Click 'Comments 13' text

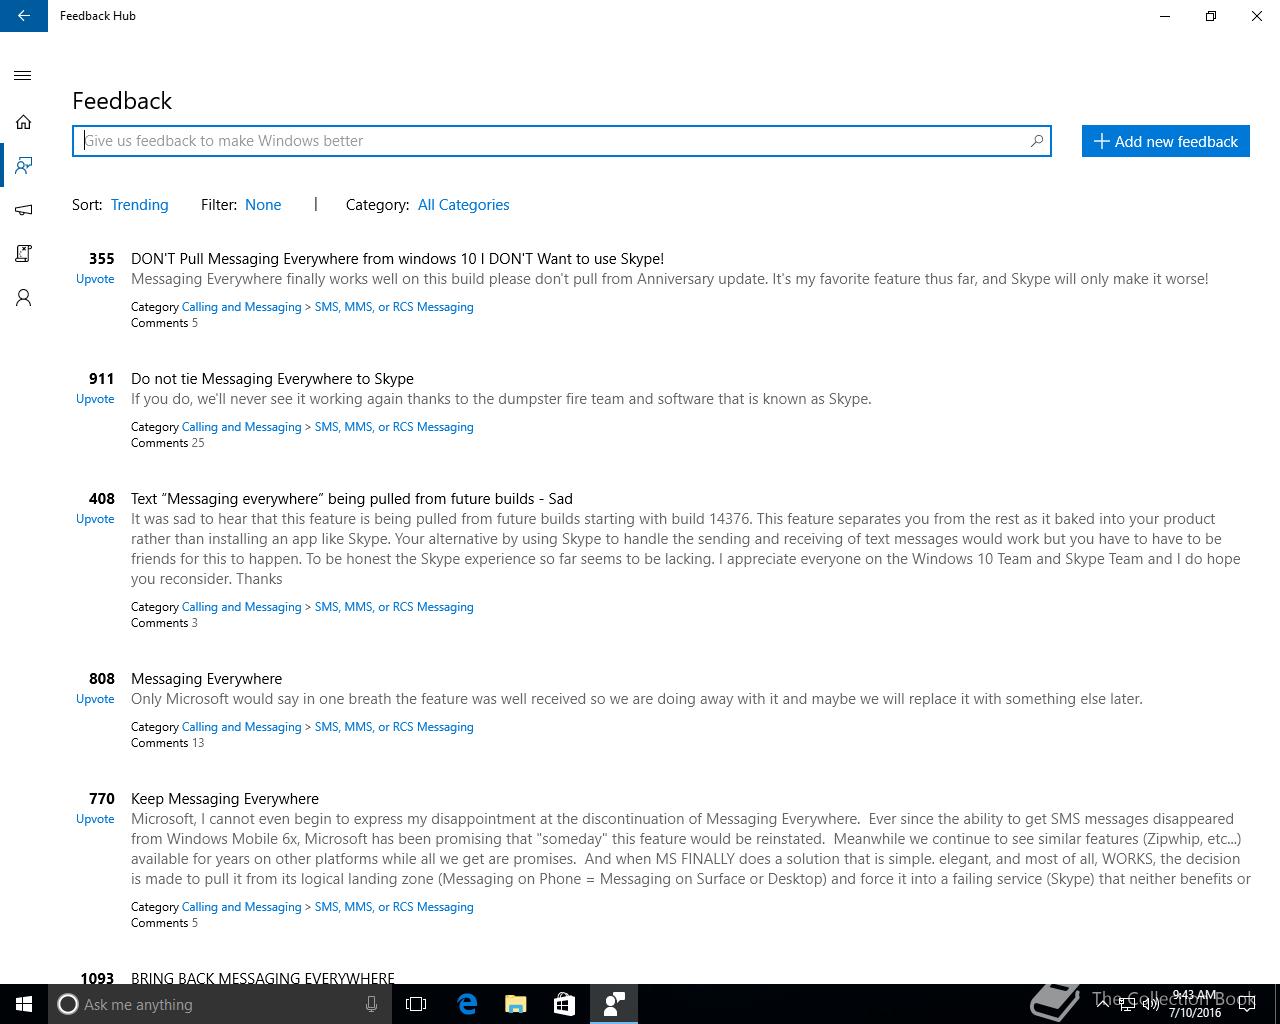click(167, 743)
